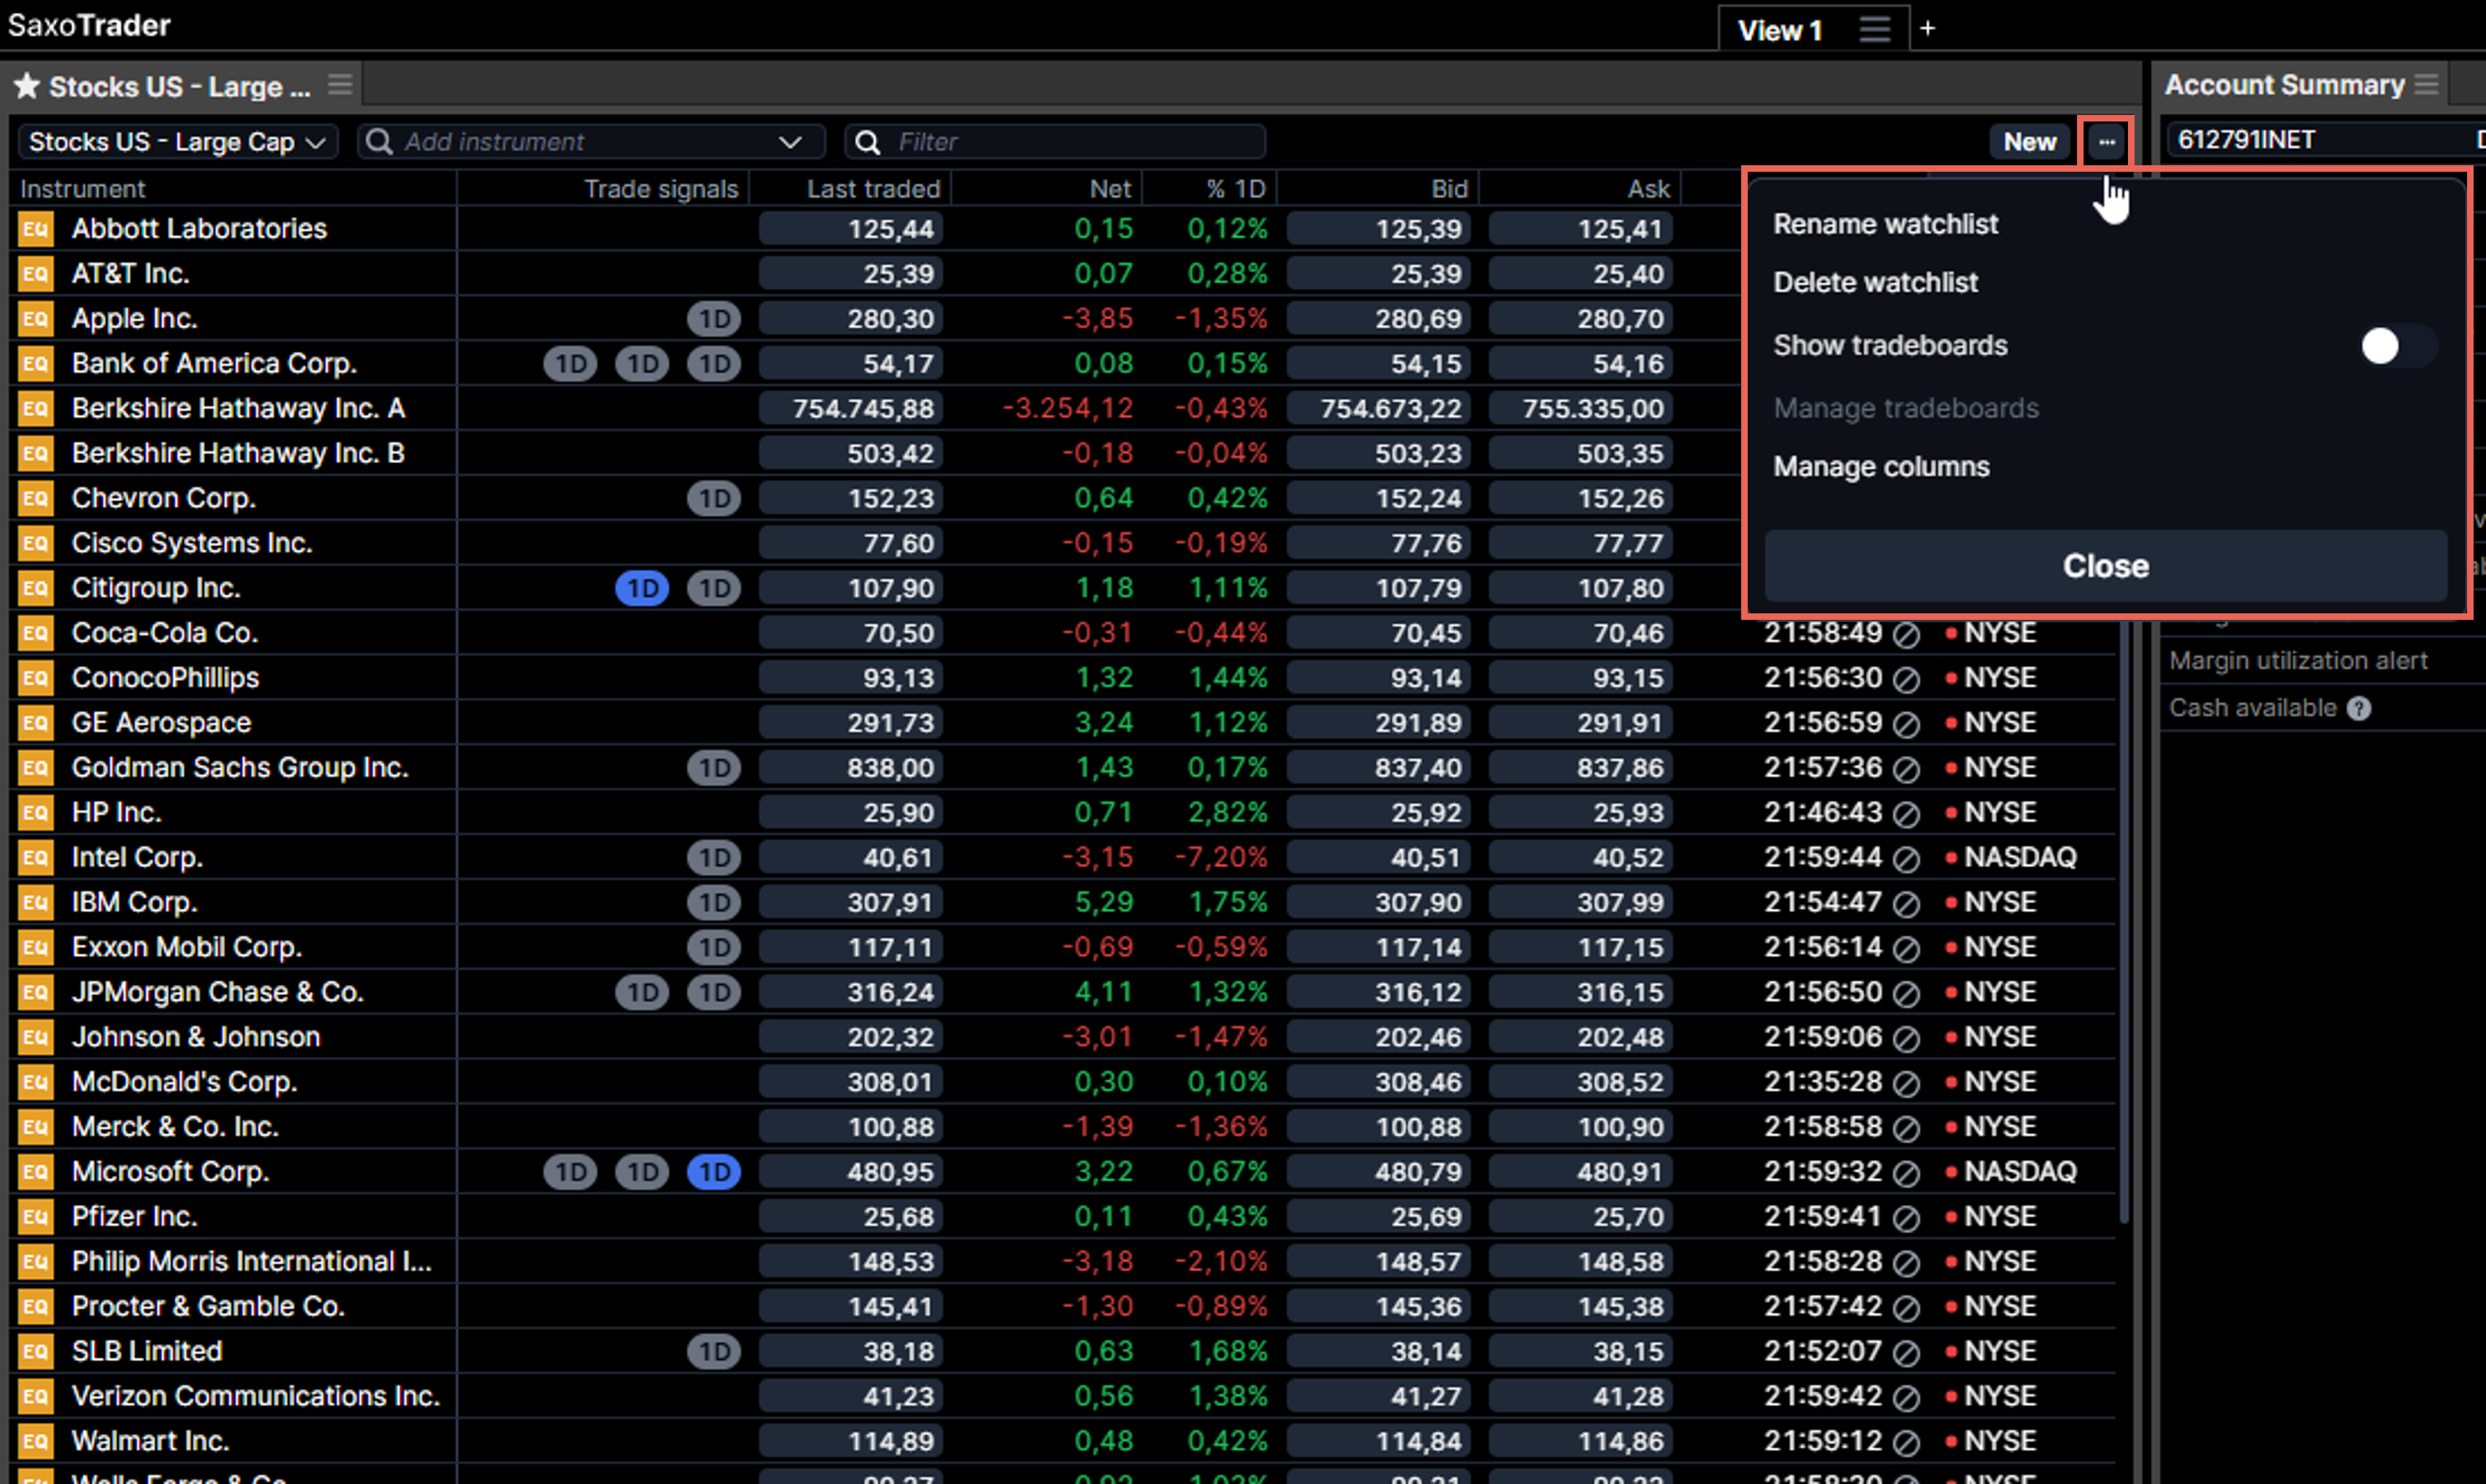
Task: Click the ellipsis more-options icon beside New
Action: tap(2105, 141)
